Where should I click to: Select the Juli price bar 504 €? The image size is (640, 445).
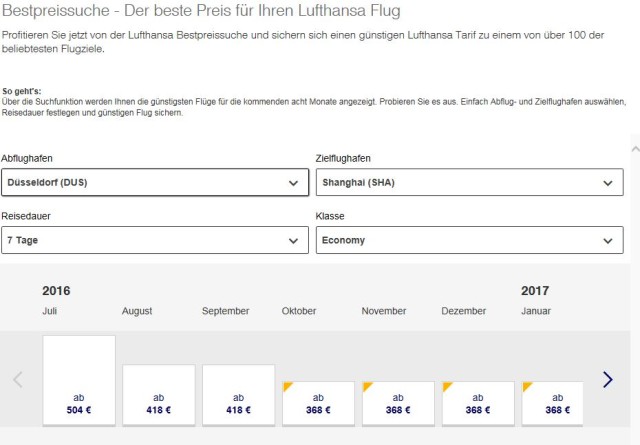[x=79, y=380]
